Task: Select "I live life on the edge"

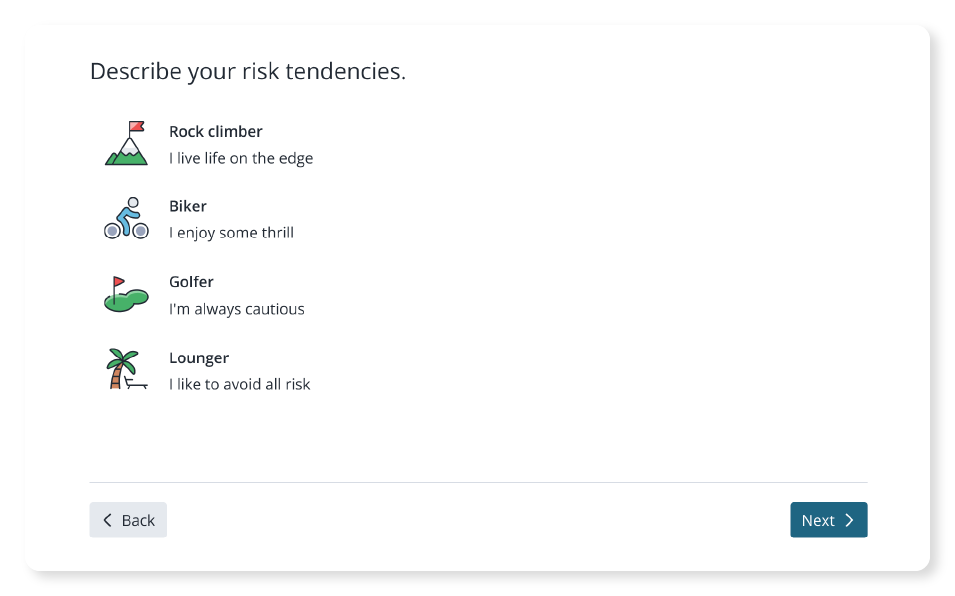Action: coord(241,158)
